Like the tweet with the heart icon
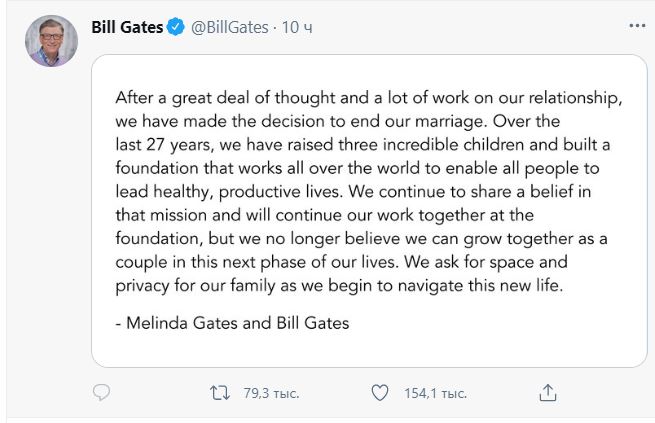 point(380,393)
